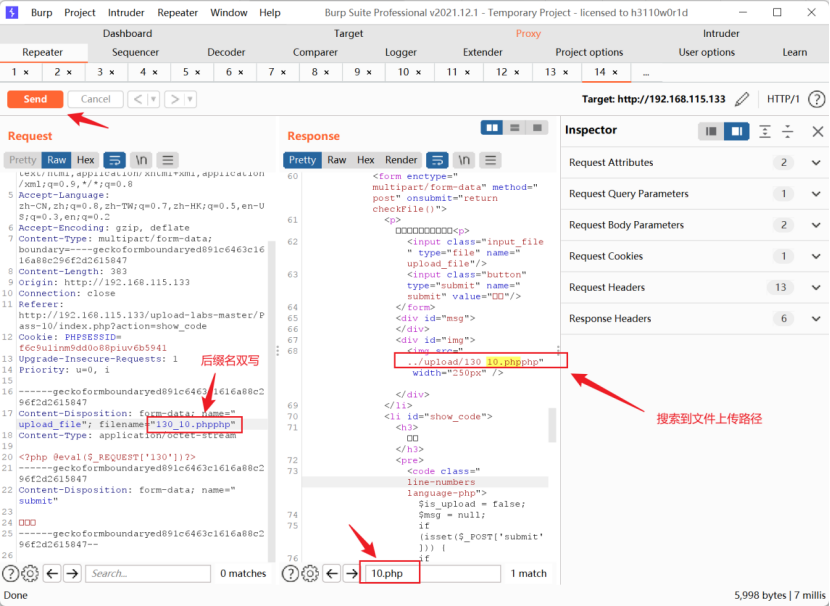Open response search settings gear
830x606 pixels.
click(x=310, y=573)
